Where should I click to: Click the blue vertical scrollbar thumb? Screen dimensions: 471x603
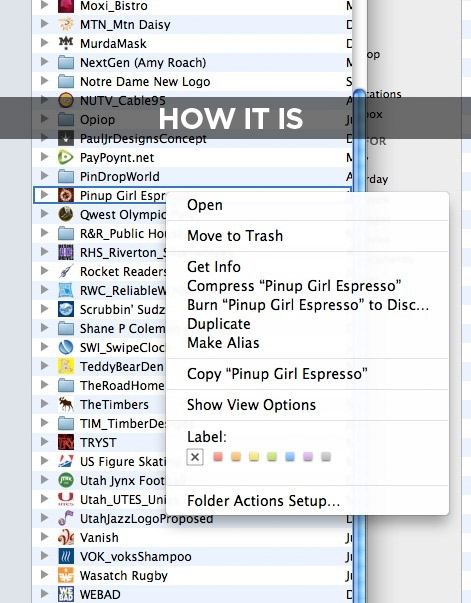point(359,346)
